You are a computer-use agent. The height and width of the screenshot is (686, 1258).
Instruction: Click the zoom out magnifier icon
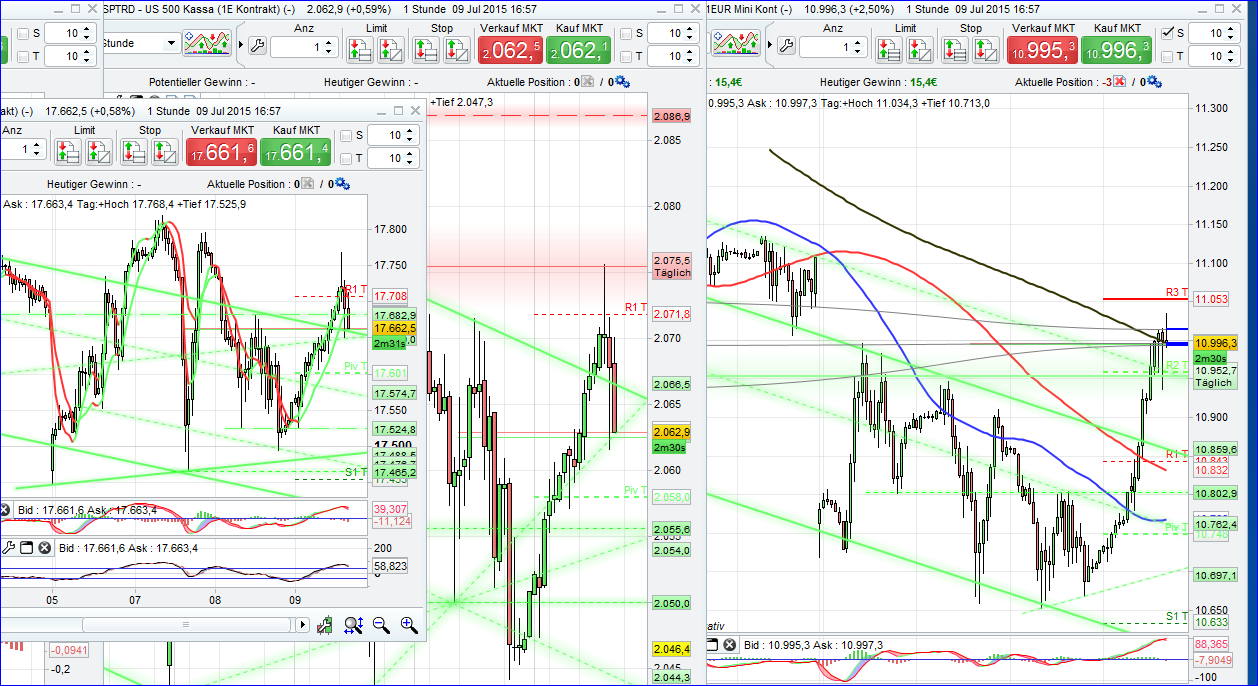coord(380,624)
